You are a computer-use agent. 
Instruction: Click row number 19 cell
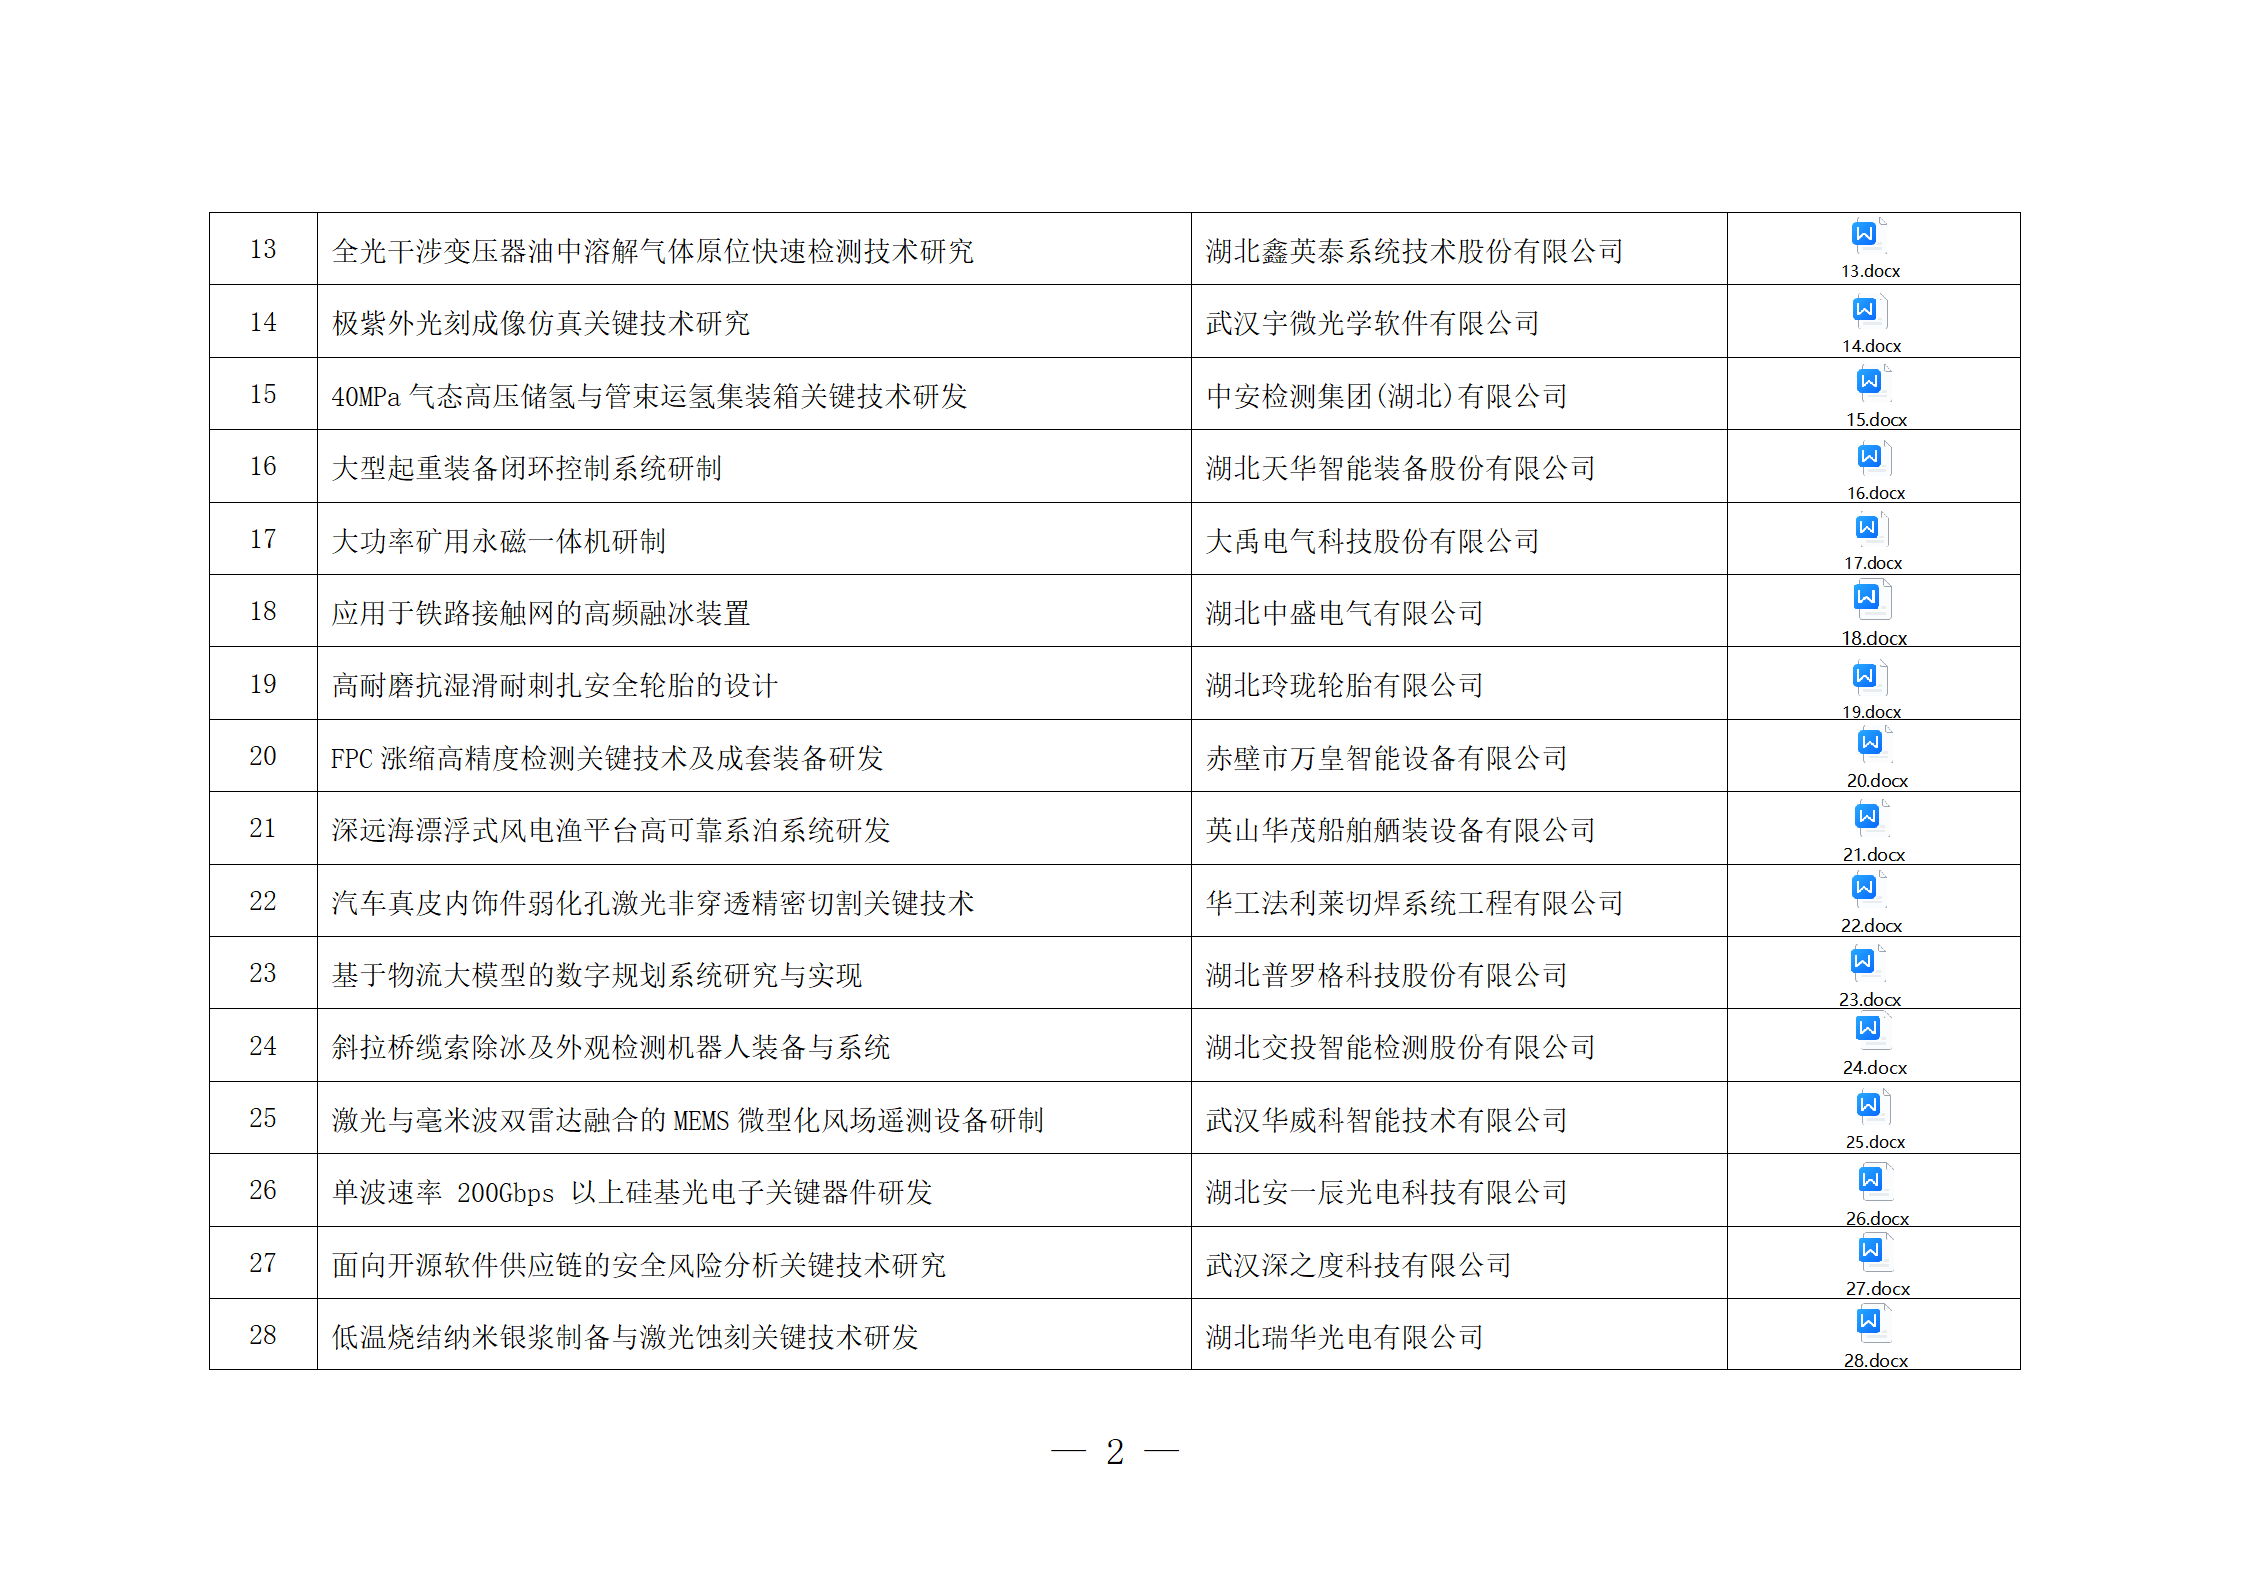point(263,684)
